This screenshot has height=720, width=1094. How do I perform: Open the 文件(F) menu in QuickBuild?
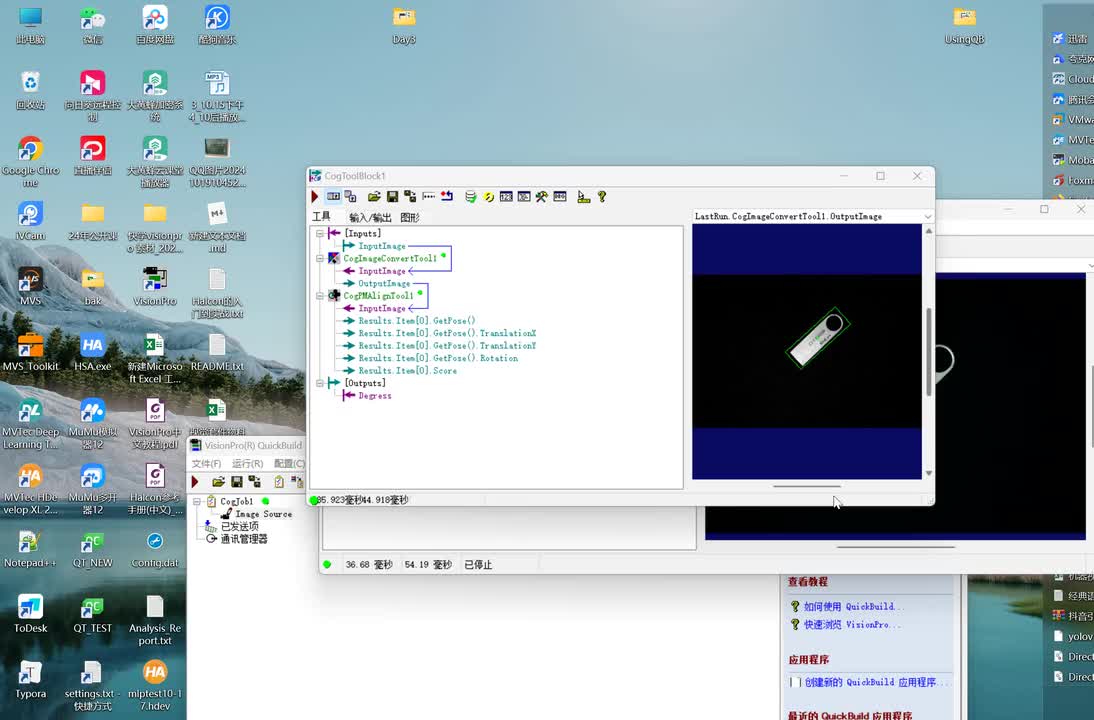coord(206,464)
